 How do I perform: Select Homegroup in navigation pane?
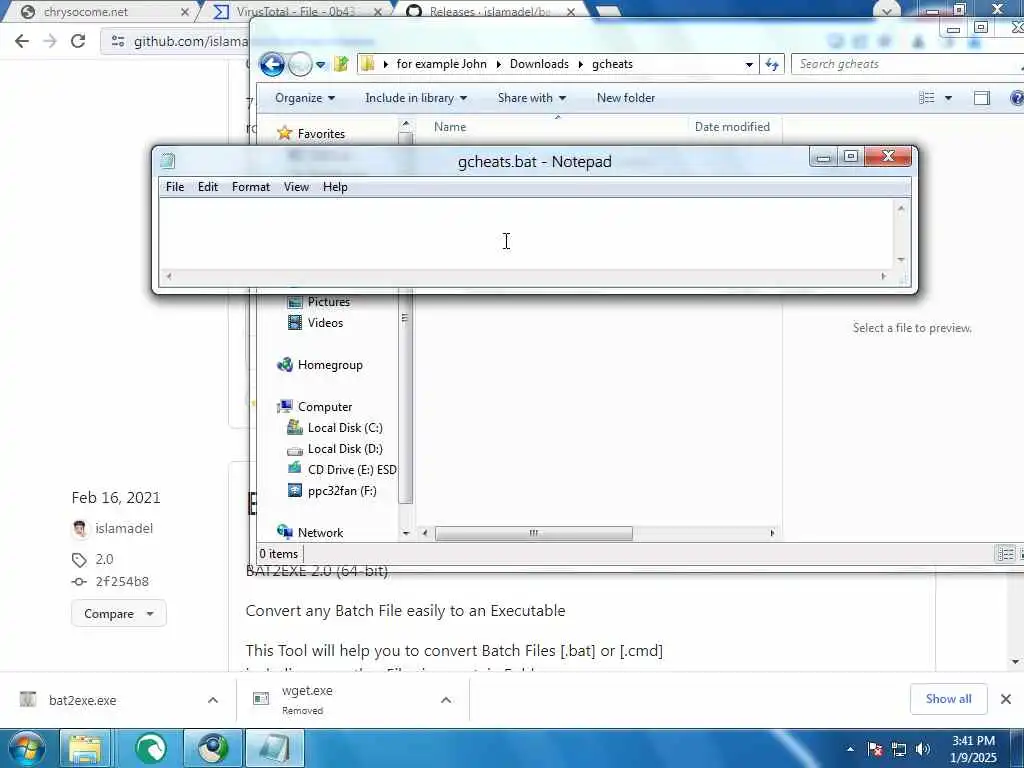pos(330,365)
